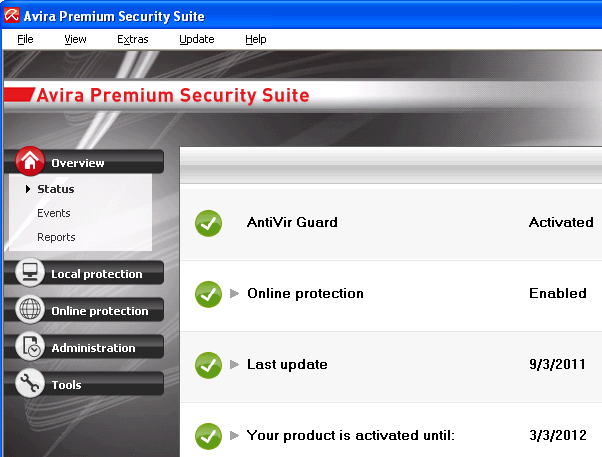Open the Update menu
The image size is (602, 457).
click(197, 39)
